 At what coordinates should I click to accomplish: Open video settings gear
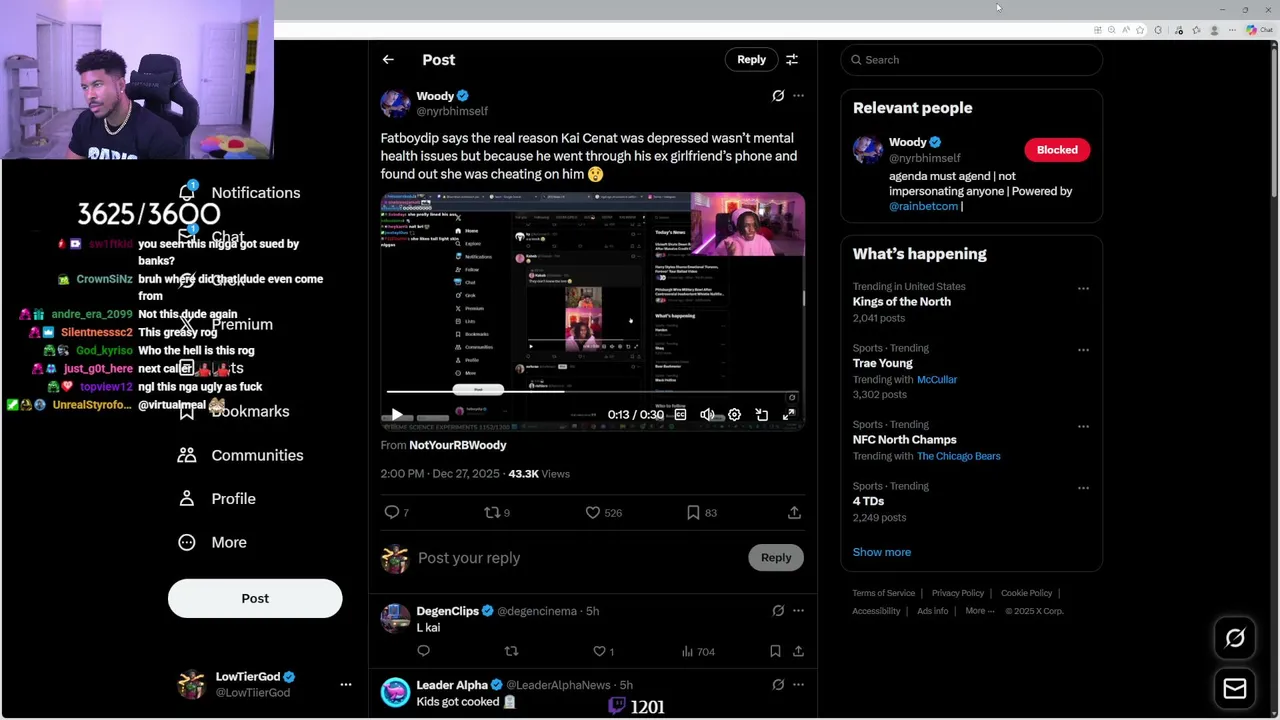[734, 414]
